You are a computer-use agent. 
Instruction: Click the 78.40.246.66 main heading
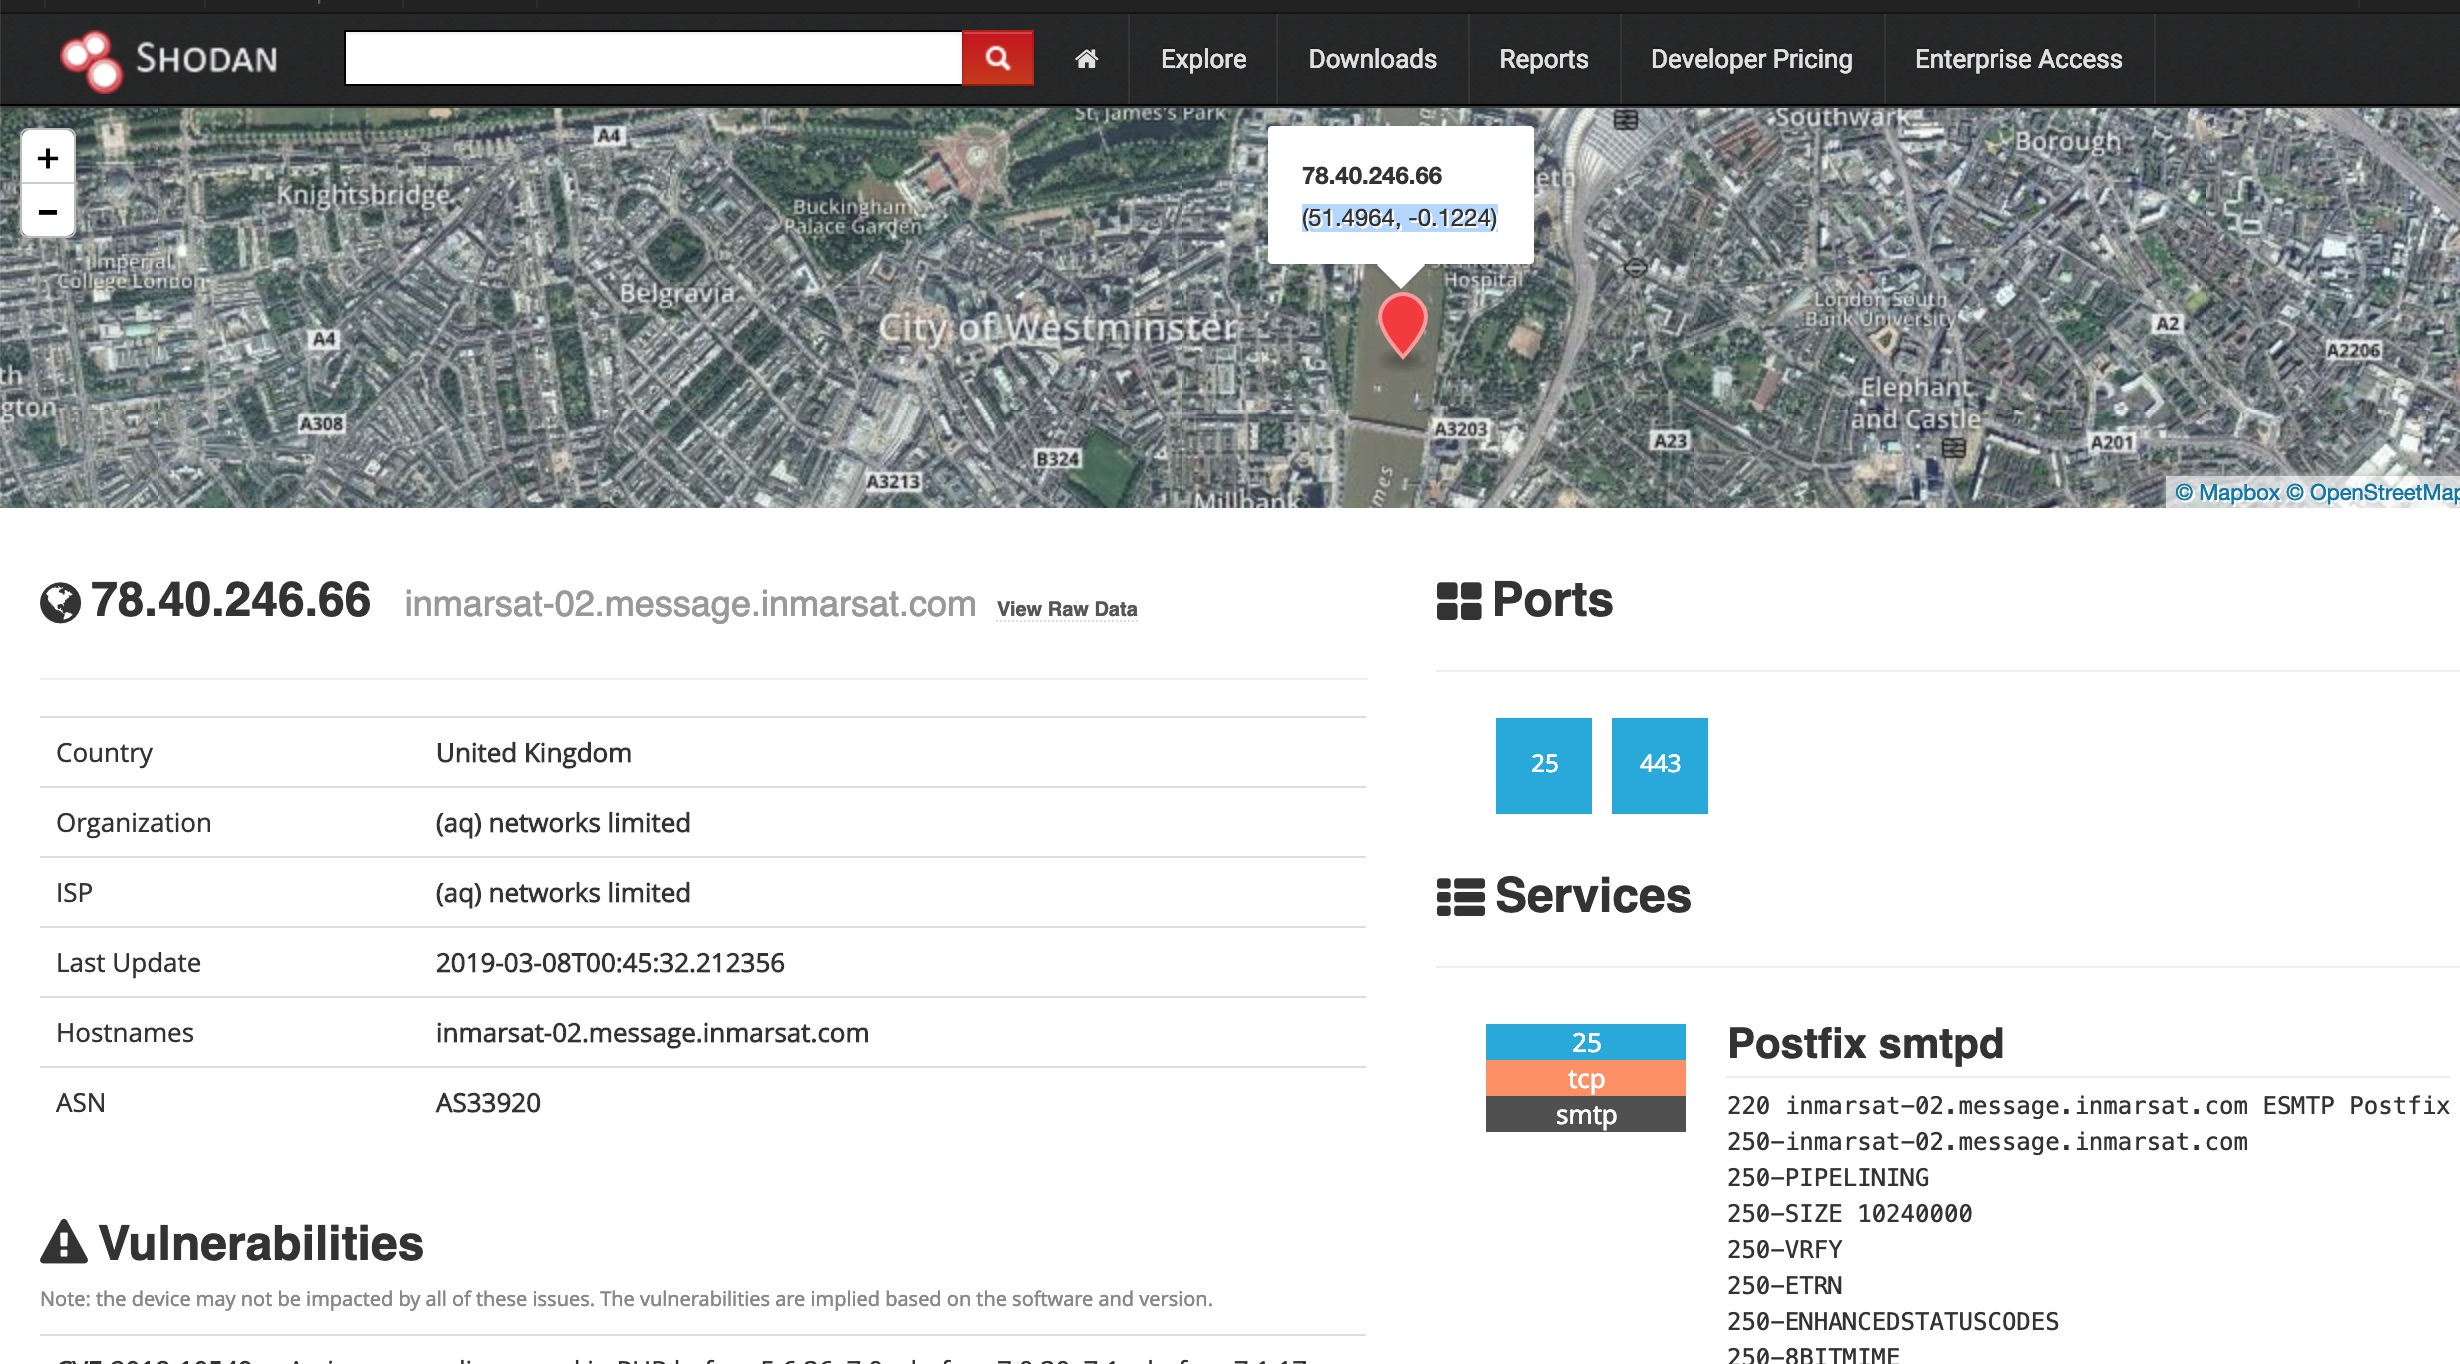231,600
